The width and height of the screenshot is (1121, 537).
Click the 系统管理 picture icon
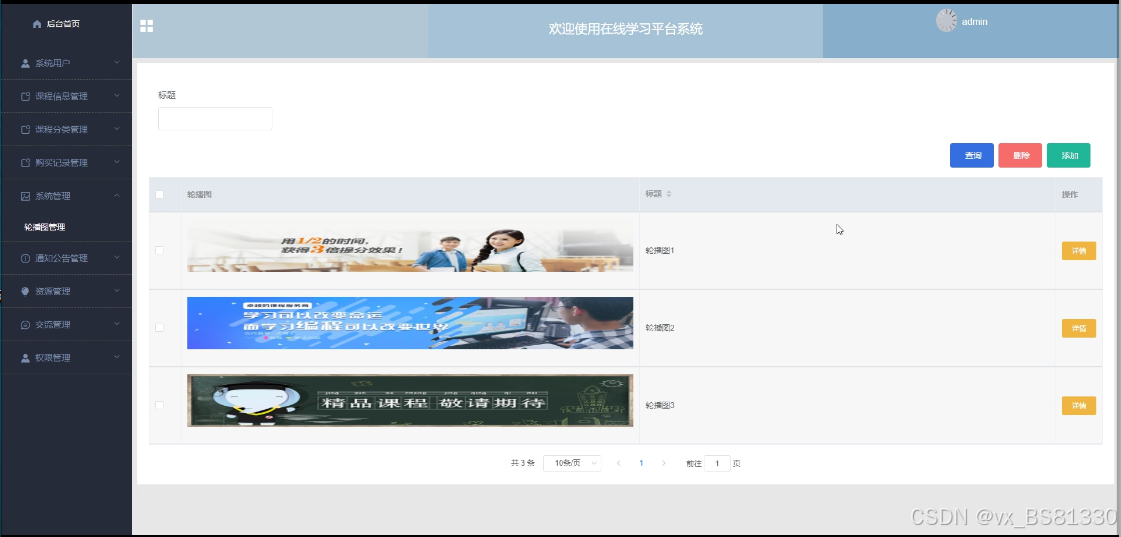point(26,196)
